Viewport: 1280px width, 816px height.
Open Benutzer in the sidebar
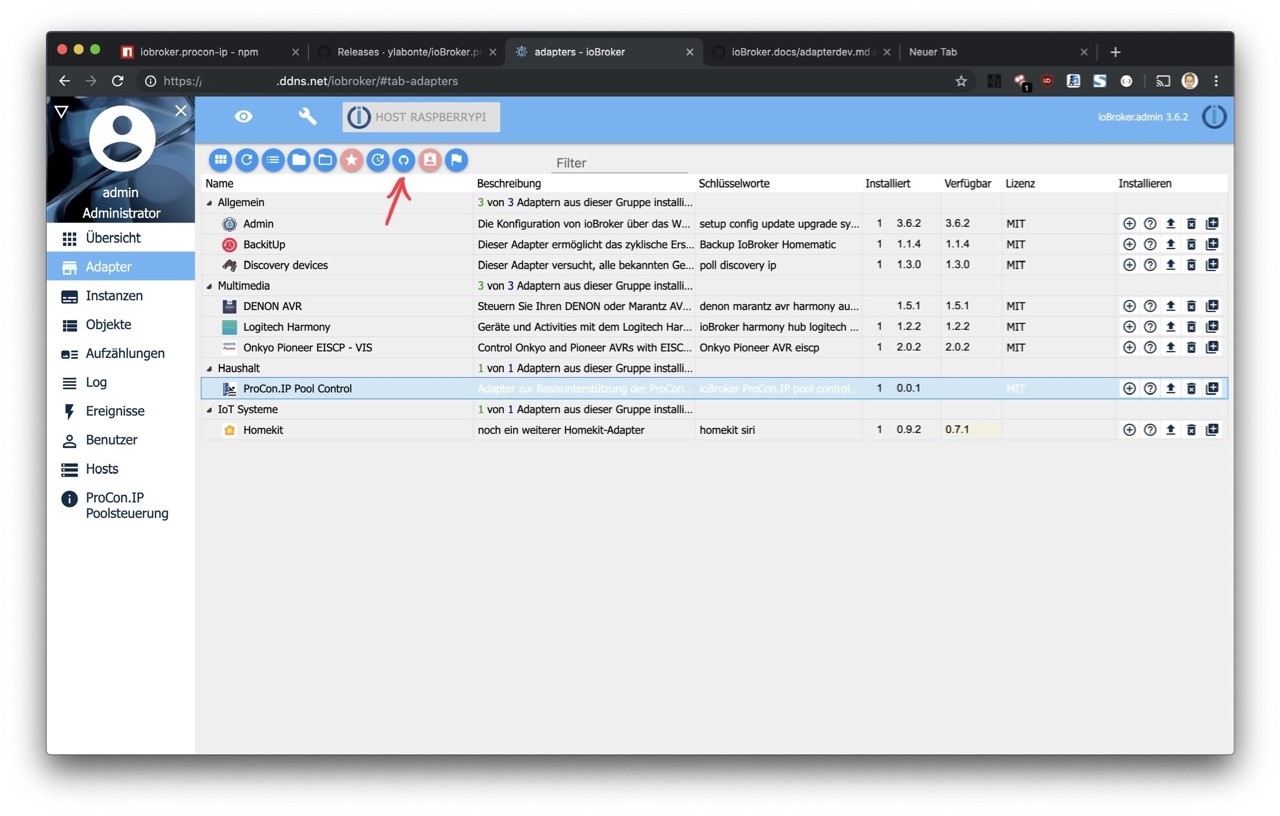(x=121, y=440)
